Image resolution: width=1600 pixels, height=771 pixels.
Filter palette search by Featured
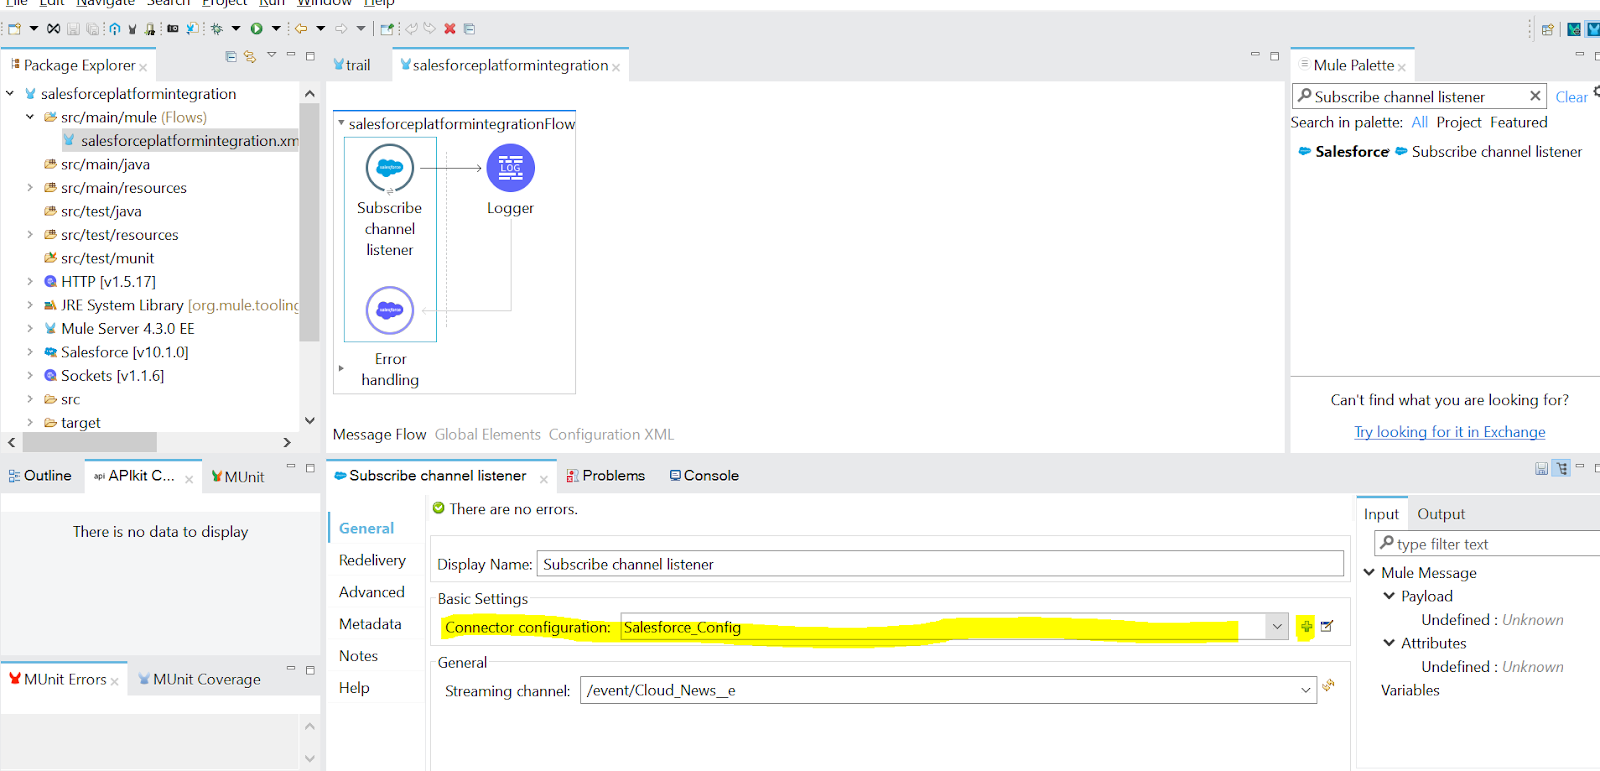[x=1518, y=122]
